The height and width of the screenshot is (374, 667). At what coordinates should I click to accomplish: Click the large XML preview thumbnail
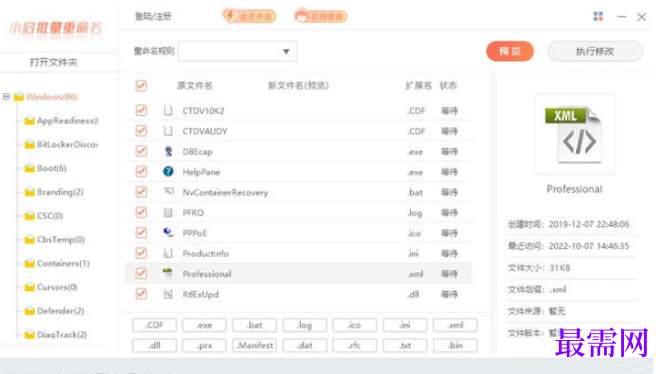coord(574,135)
